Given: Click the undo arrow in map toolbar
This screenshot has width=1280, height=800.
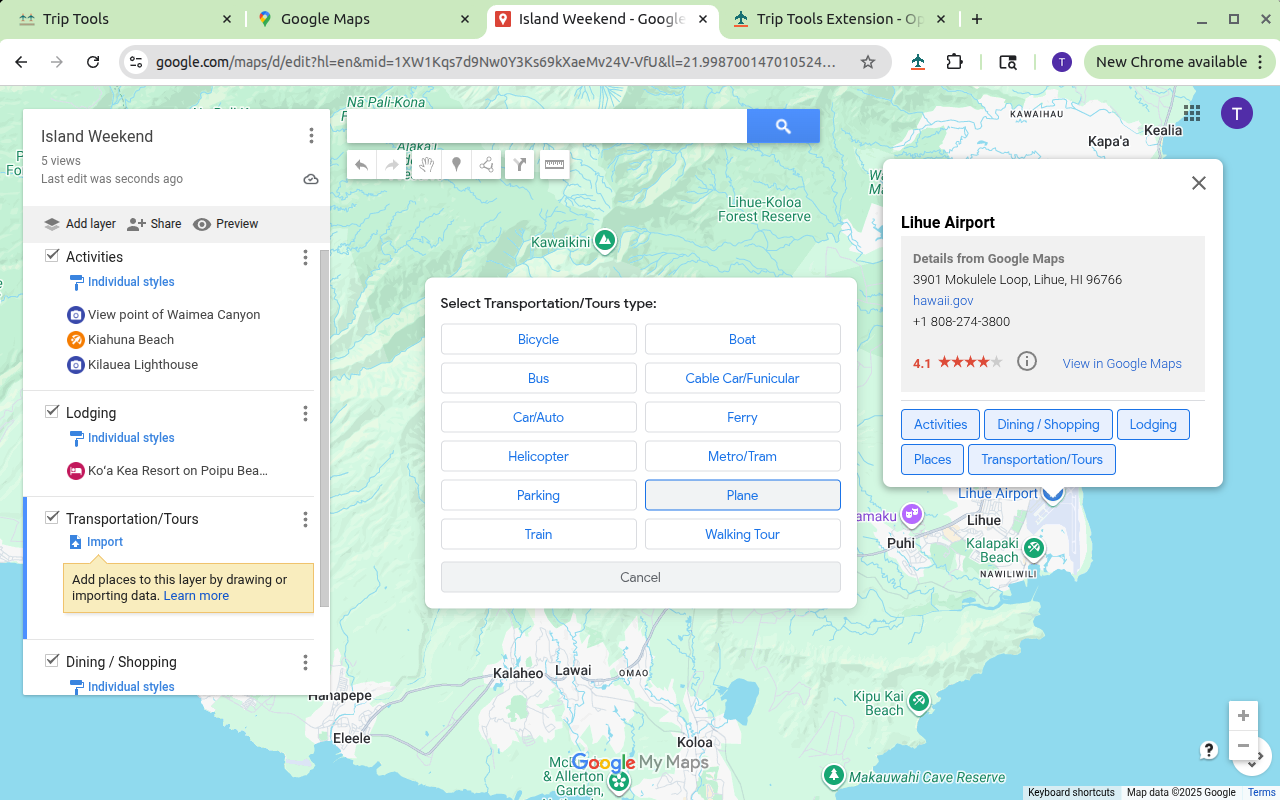Looking at the screenshot, I should (x=362, y=165).
